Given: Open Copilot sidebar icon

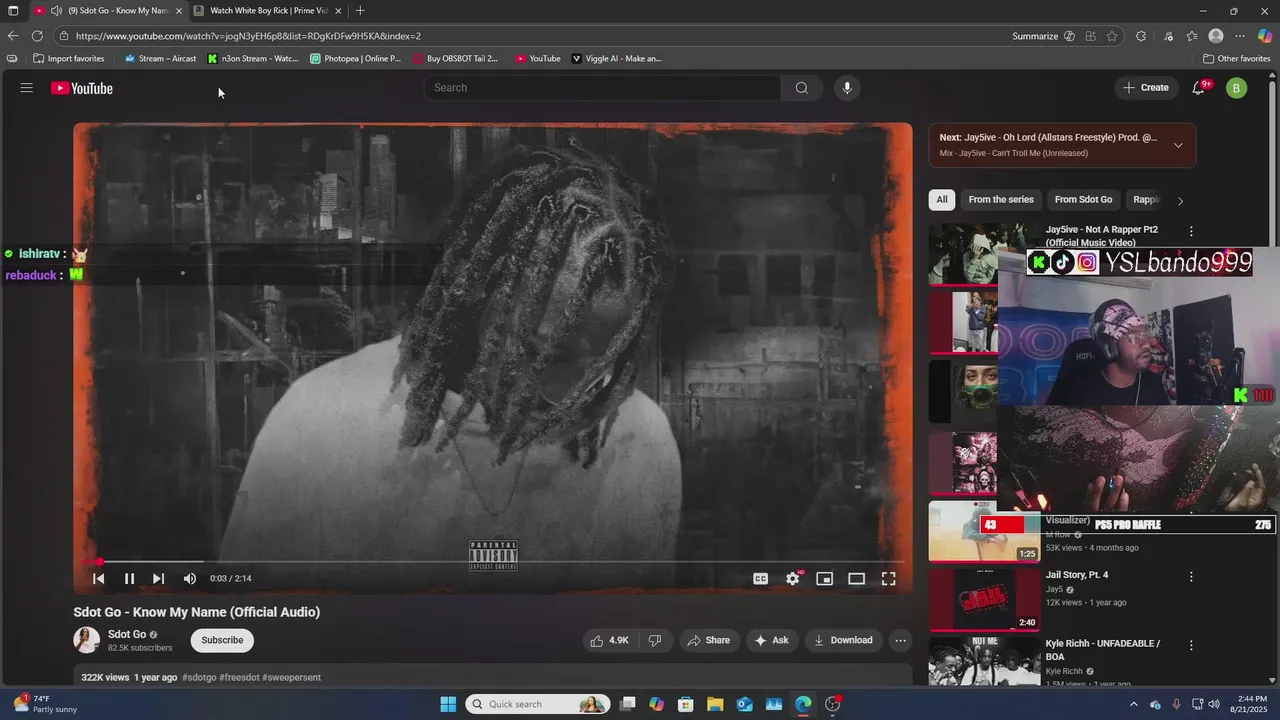Looking at the screenshot, I should pyautogui.click(x=1265, y=36).
